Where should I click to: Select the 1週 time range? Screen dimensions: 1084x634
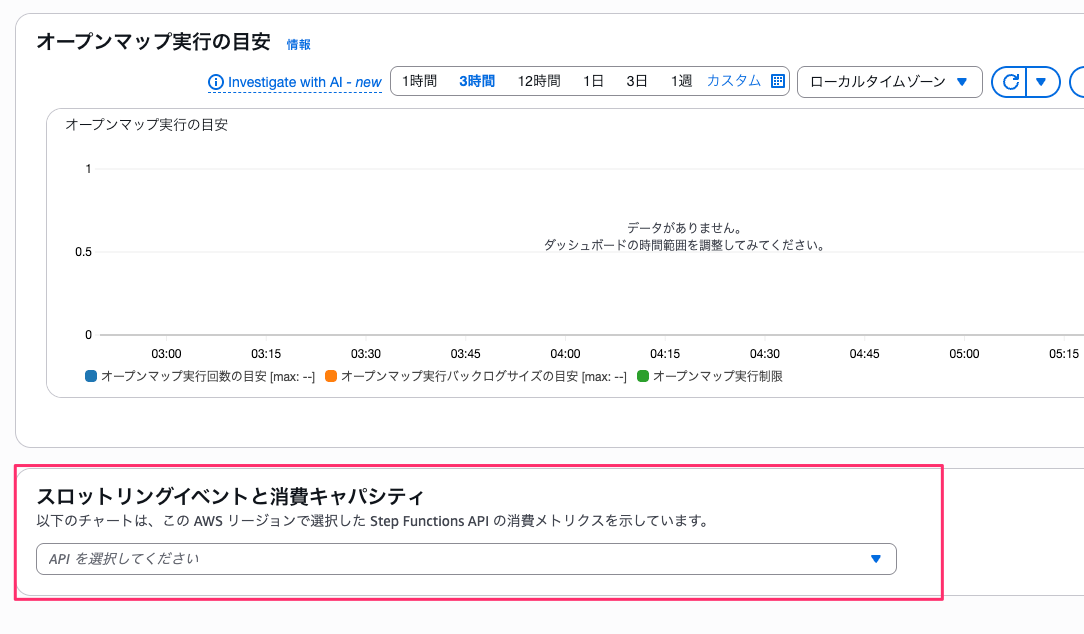681,80
